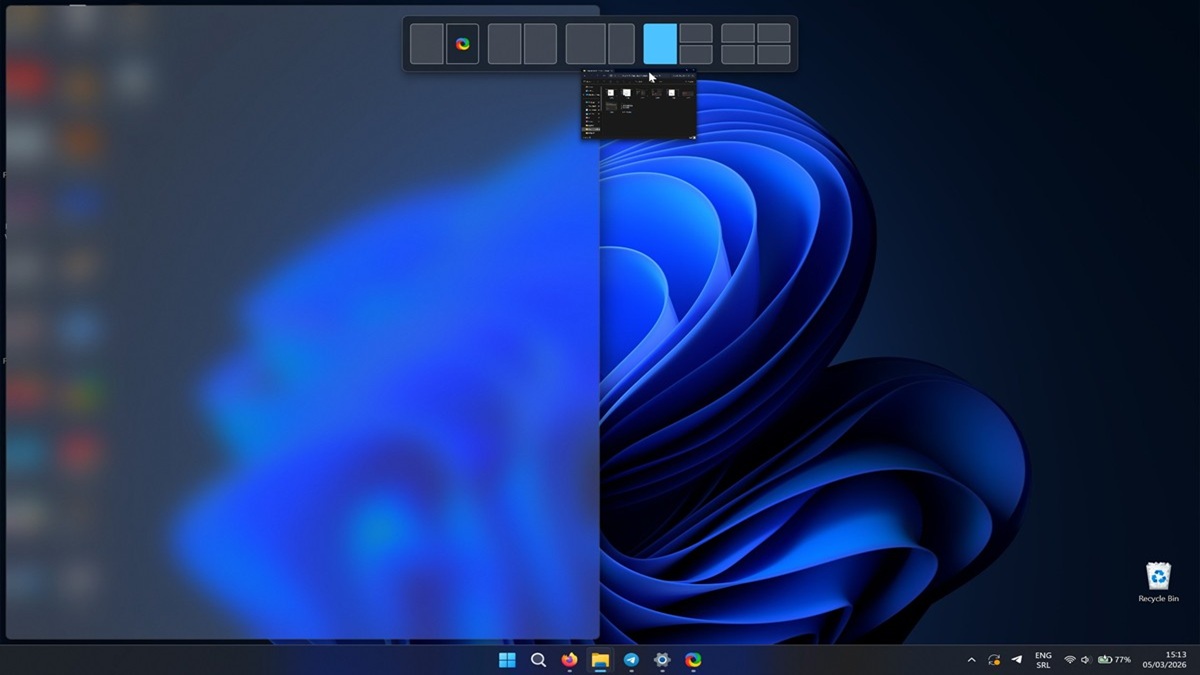1200x675 pixels.
Task: Click the sync status tray icon
Action: coord(994,660)
